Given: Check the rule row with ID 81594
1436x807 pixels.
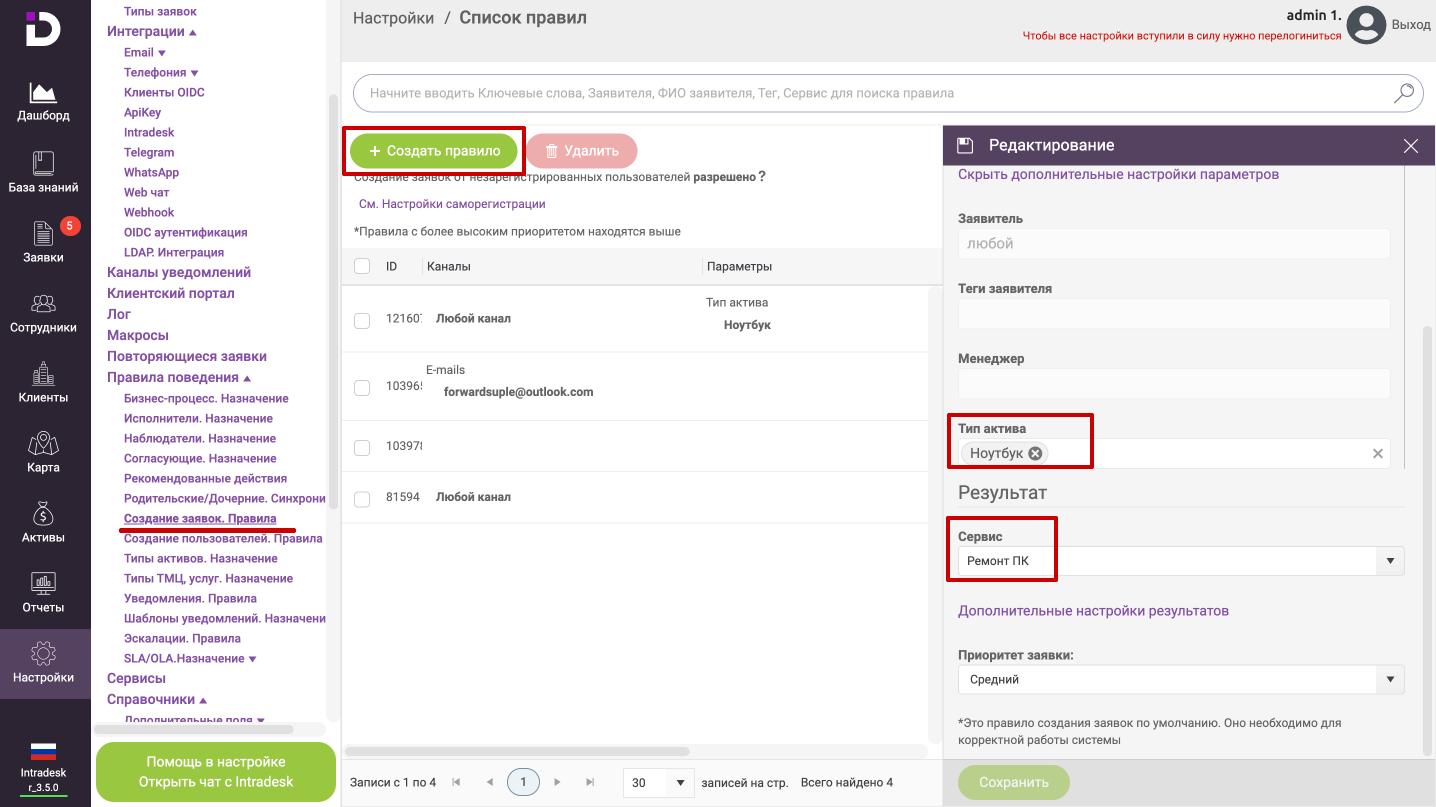Looking at the screenshot, I should pos(362,498).
